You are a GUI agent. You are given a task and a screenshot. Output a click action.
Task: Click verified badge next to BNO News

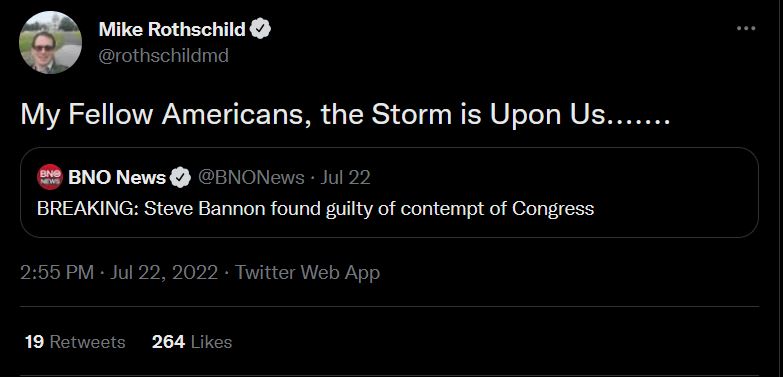(x=181, y=178)
